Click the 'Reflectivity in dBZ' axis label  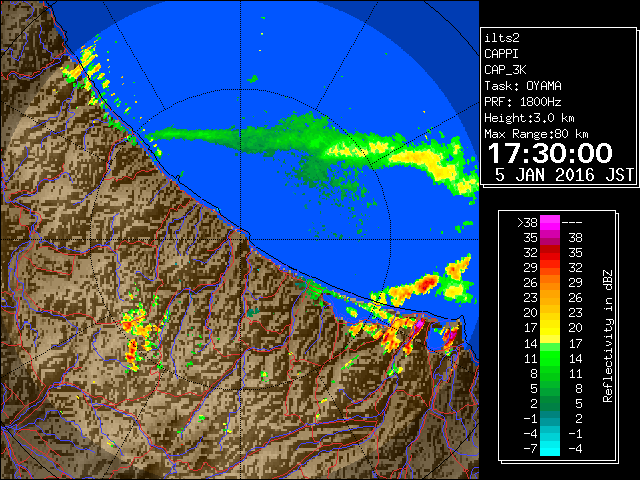pyautogui.click(x=608, y=336)
